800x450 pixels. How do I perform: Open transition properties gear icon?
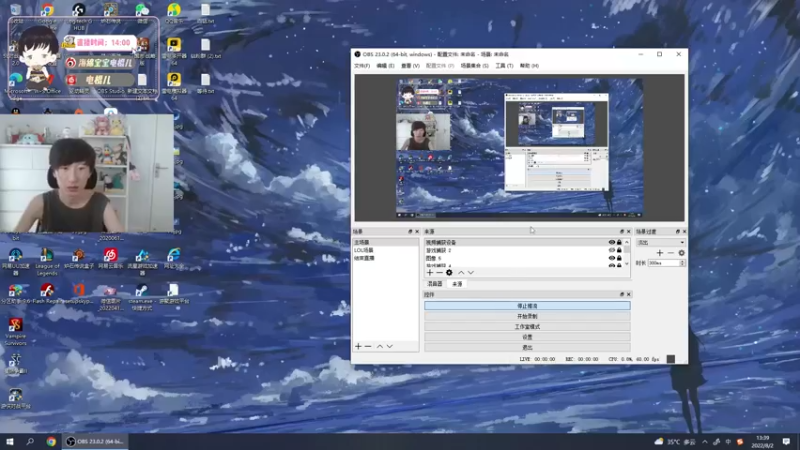coord(682,253)
